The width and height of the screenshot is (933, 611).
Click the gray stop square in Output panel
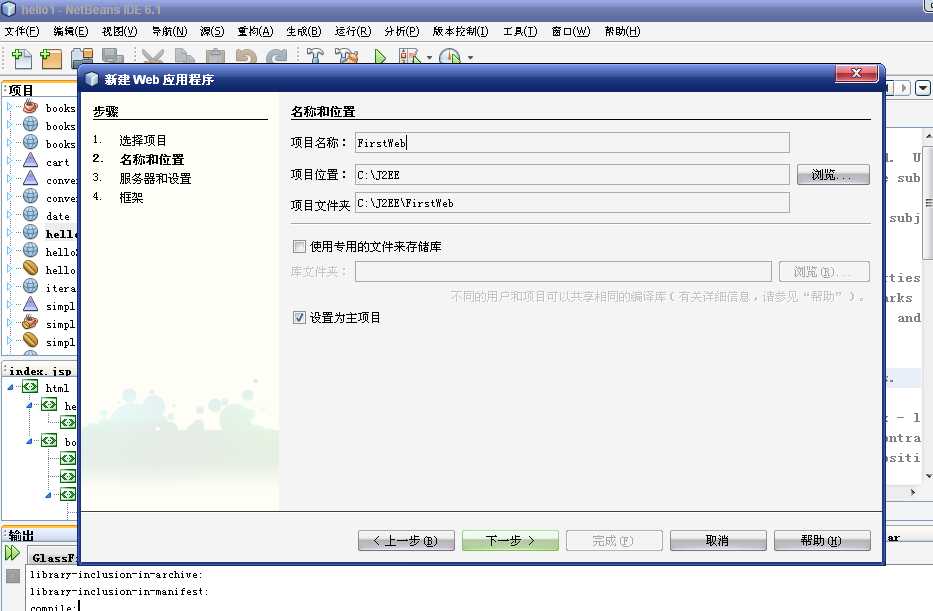12,576
